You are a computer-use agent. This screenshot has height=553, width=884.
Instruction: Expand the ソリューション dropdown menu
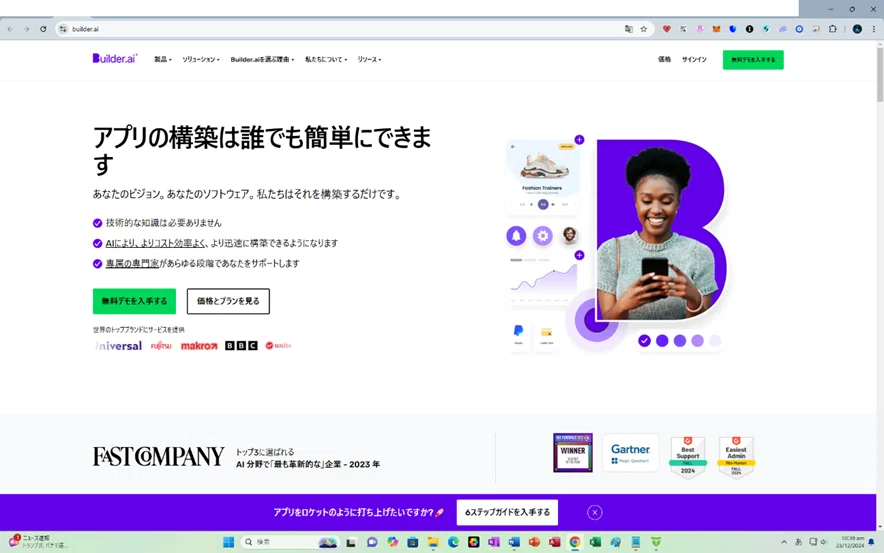pyautogui.click(x=201, y=59)
